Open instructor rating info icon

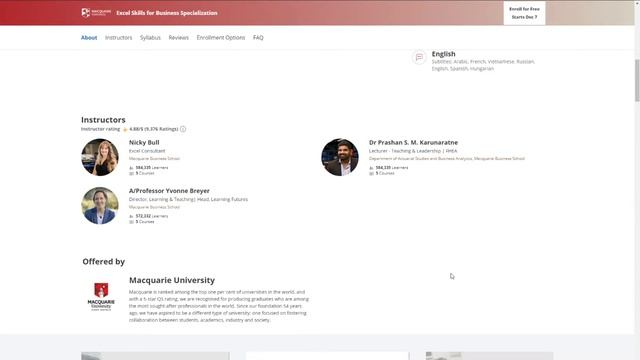point(183,129)
